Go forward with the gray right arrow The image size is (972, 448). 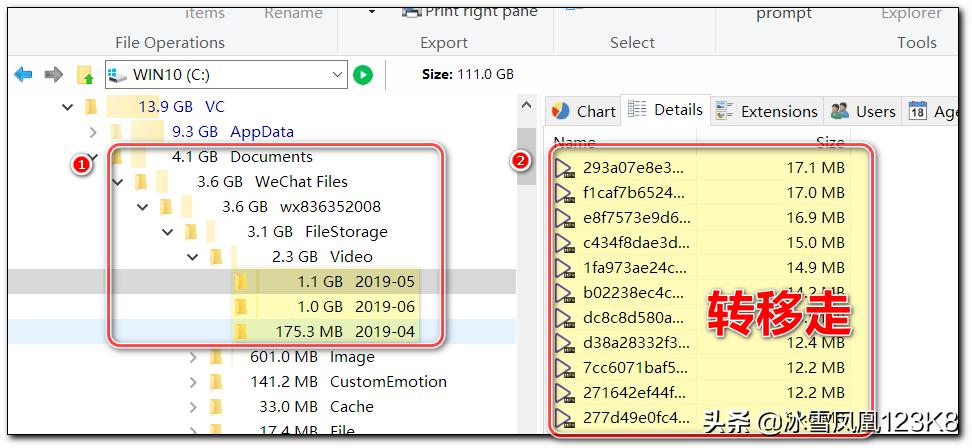54,75
